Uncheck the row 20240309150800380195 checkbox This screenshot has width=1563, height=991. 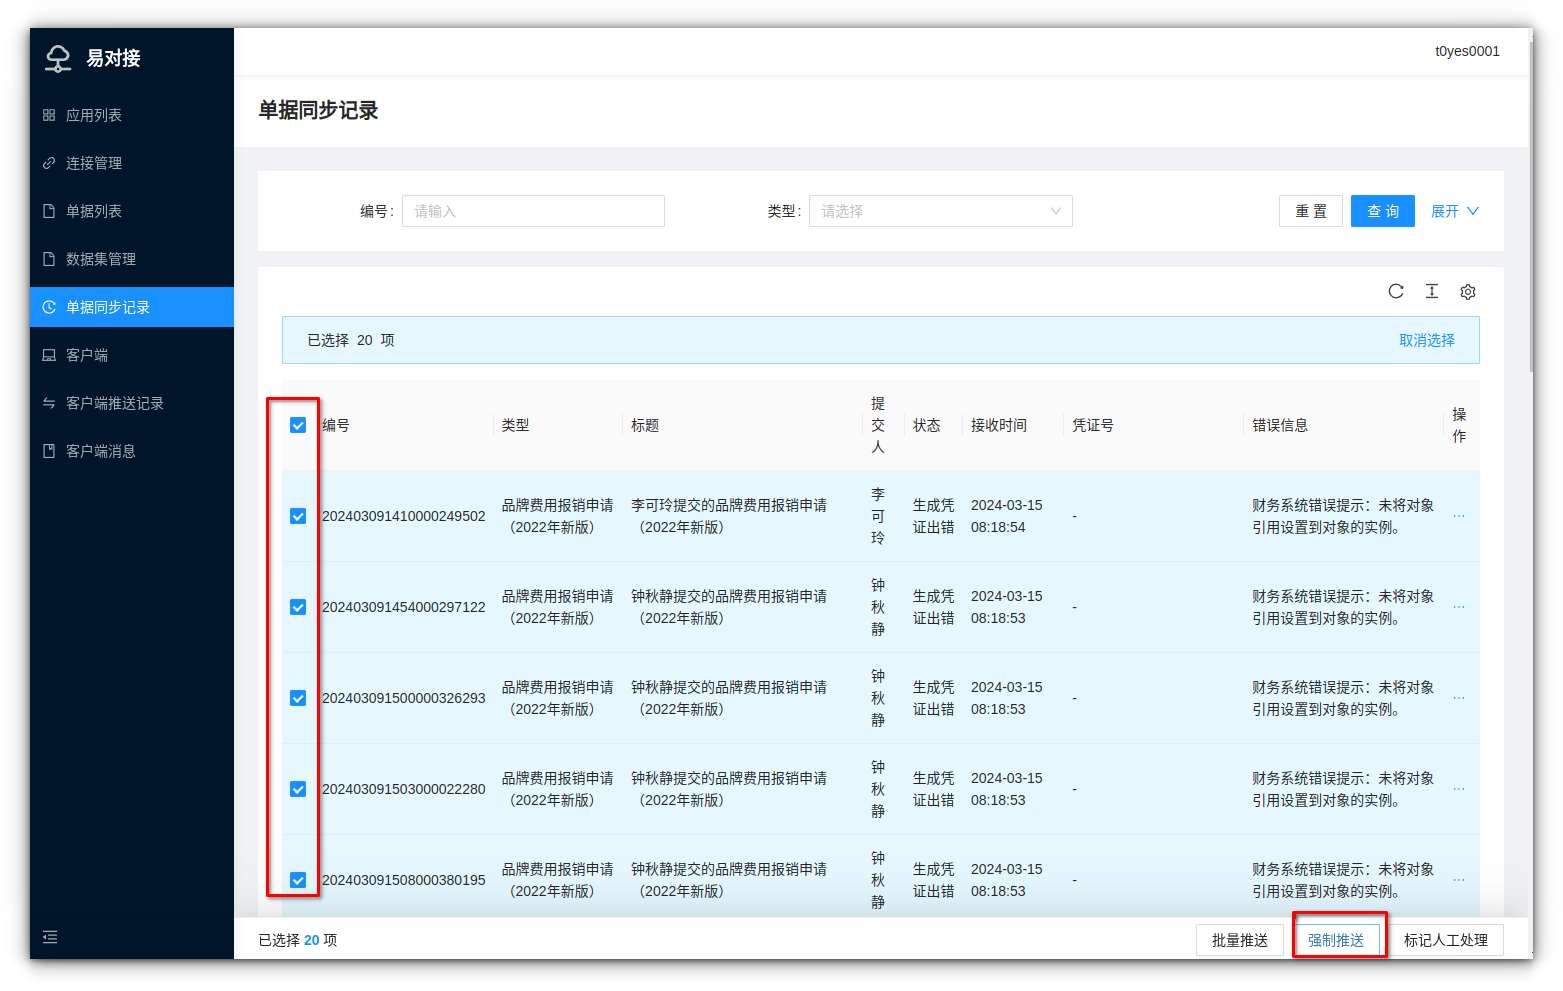click(x=298, y=880)
